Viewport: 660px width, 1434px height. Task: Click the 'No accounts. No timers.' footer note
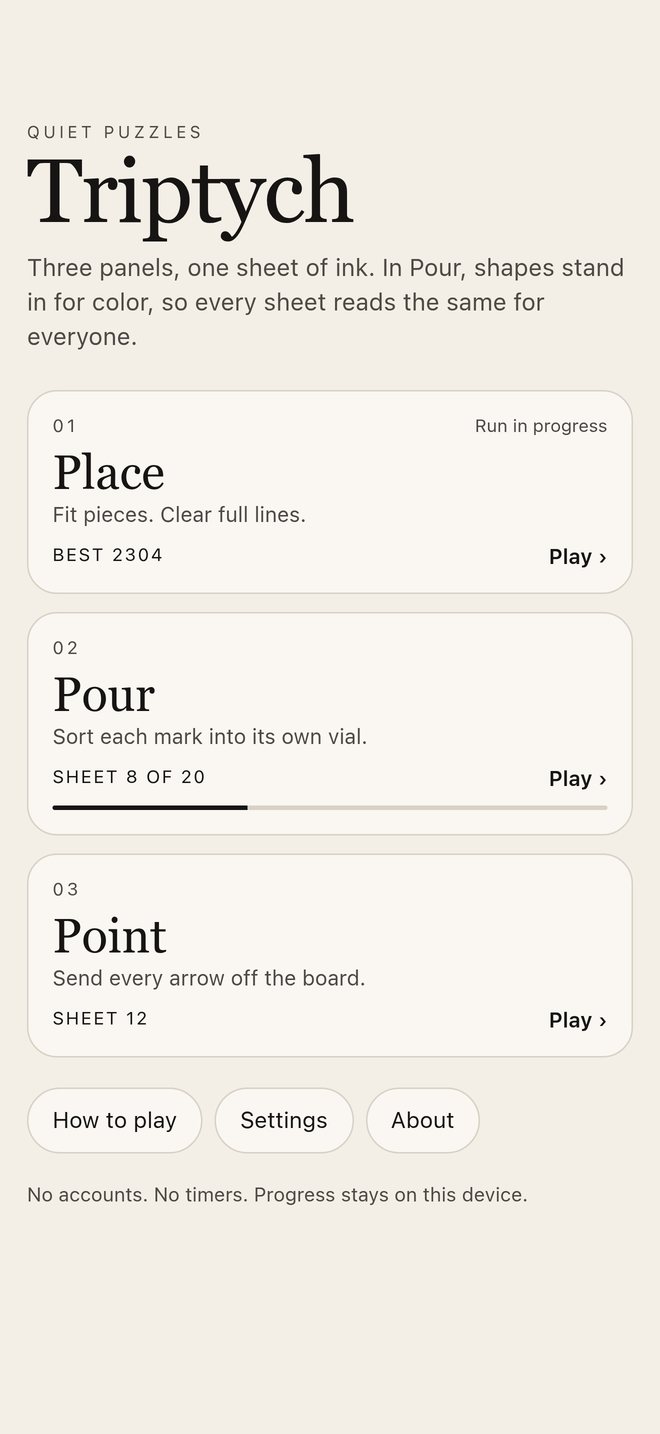click(277, 1195)
